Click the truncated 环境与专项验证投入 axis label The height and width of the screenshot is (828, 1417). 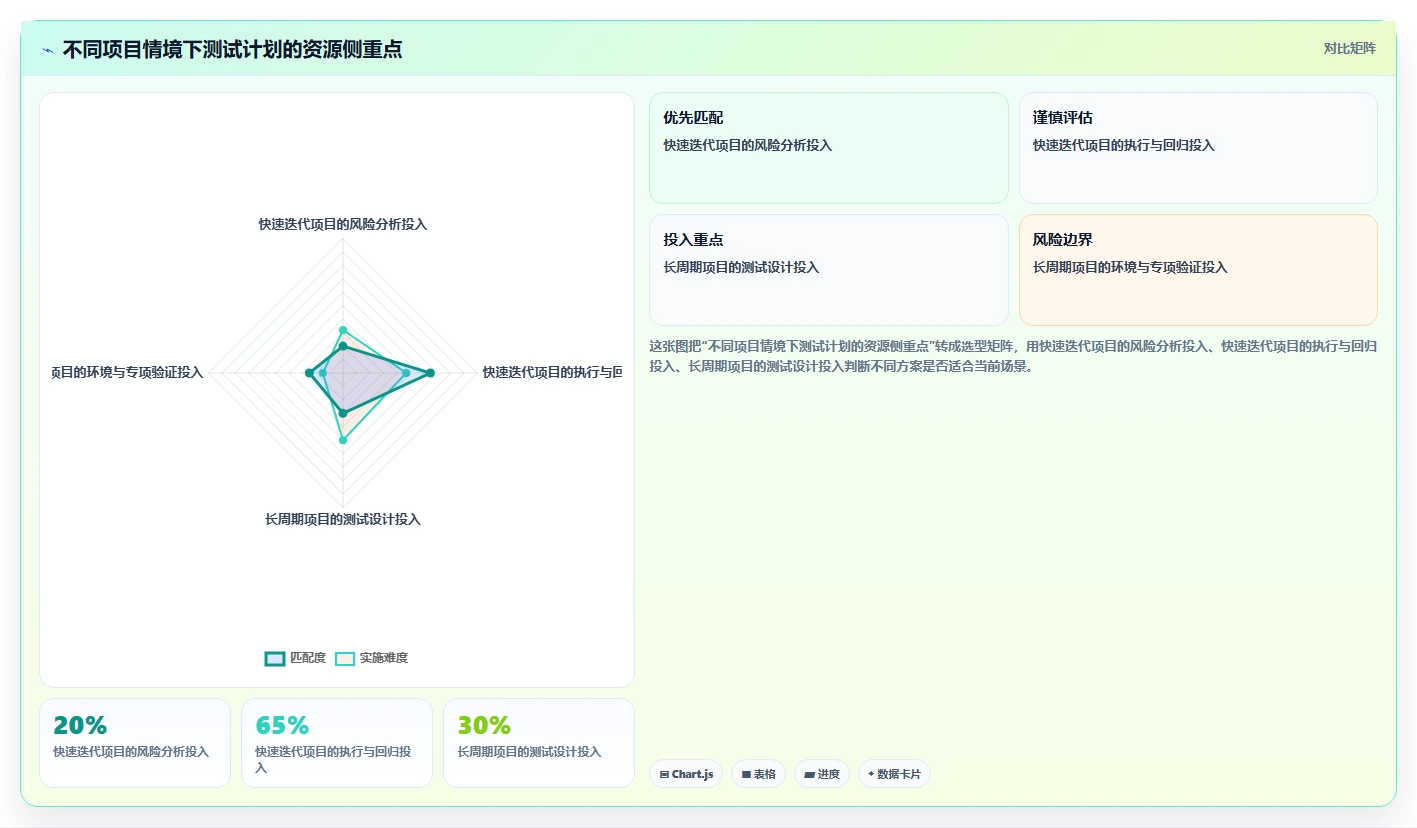coord(128,372)
